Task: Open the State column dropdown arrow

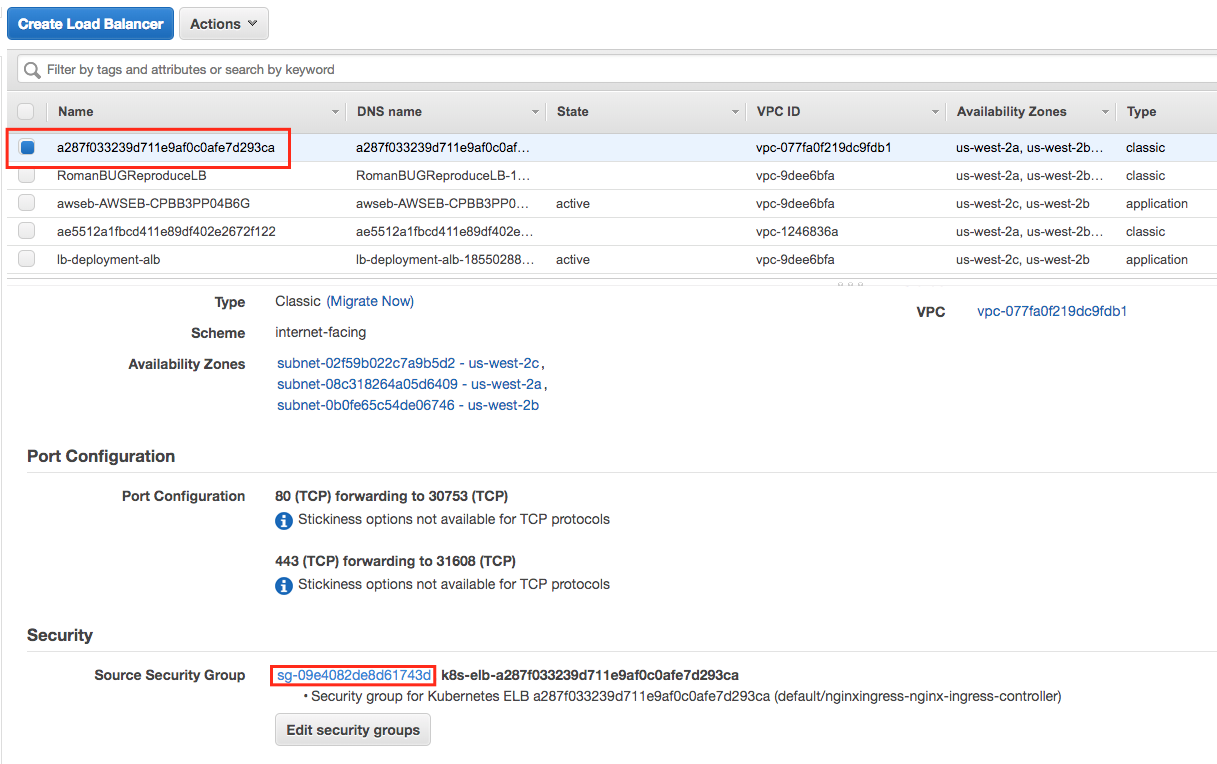Action: [x=735, y=112]
